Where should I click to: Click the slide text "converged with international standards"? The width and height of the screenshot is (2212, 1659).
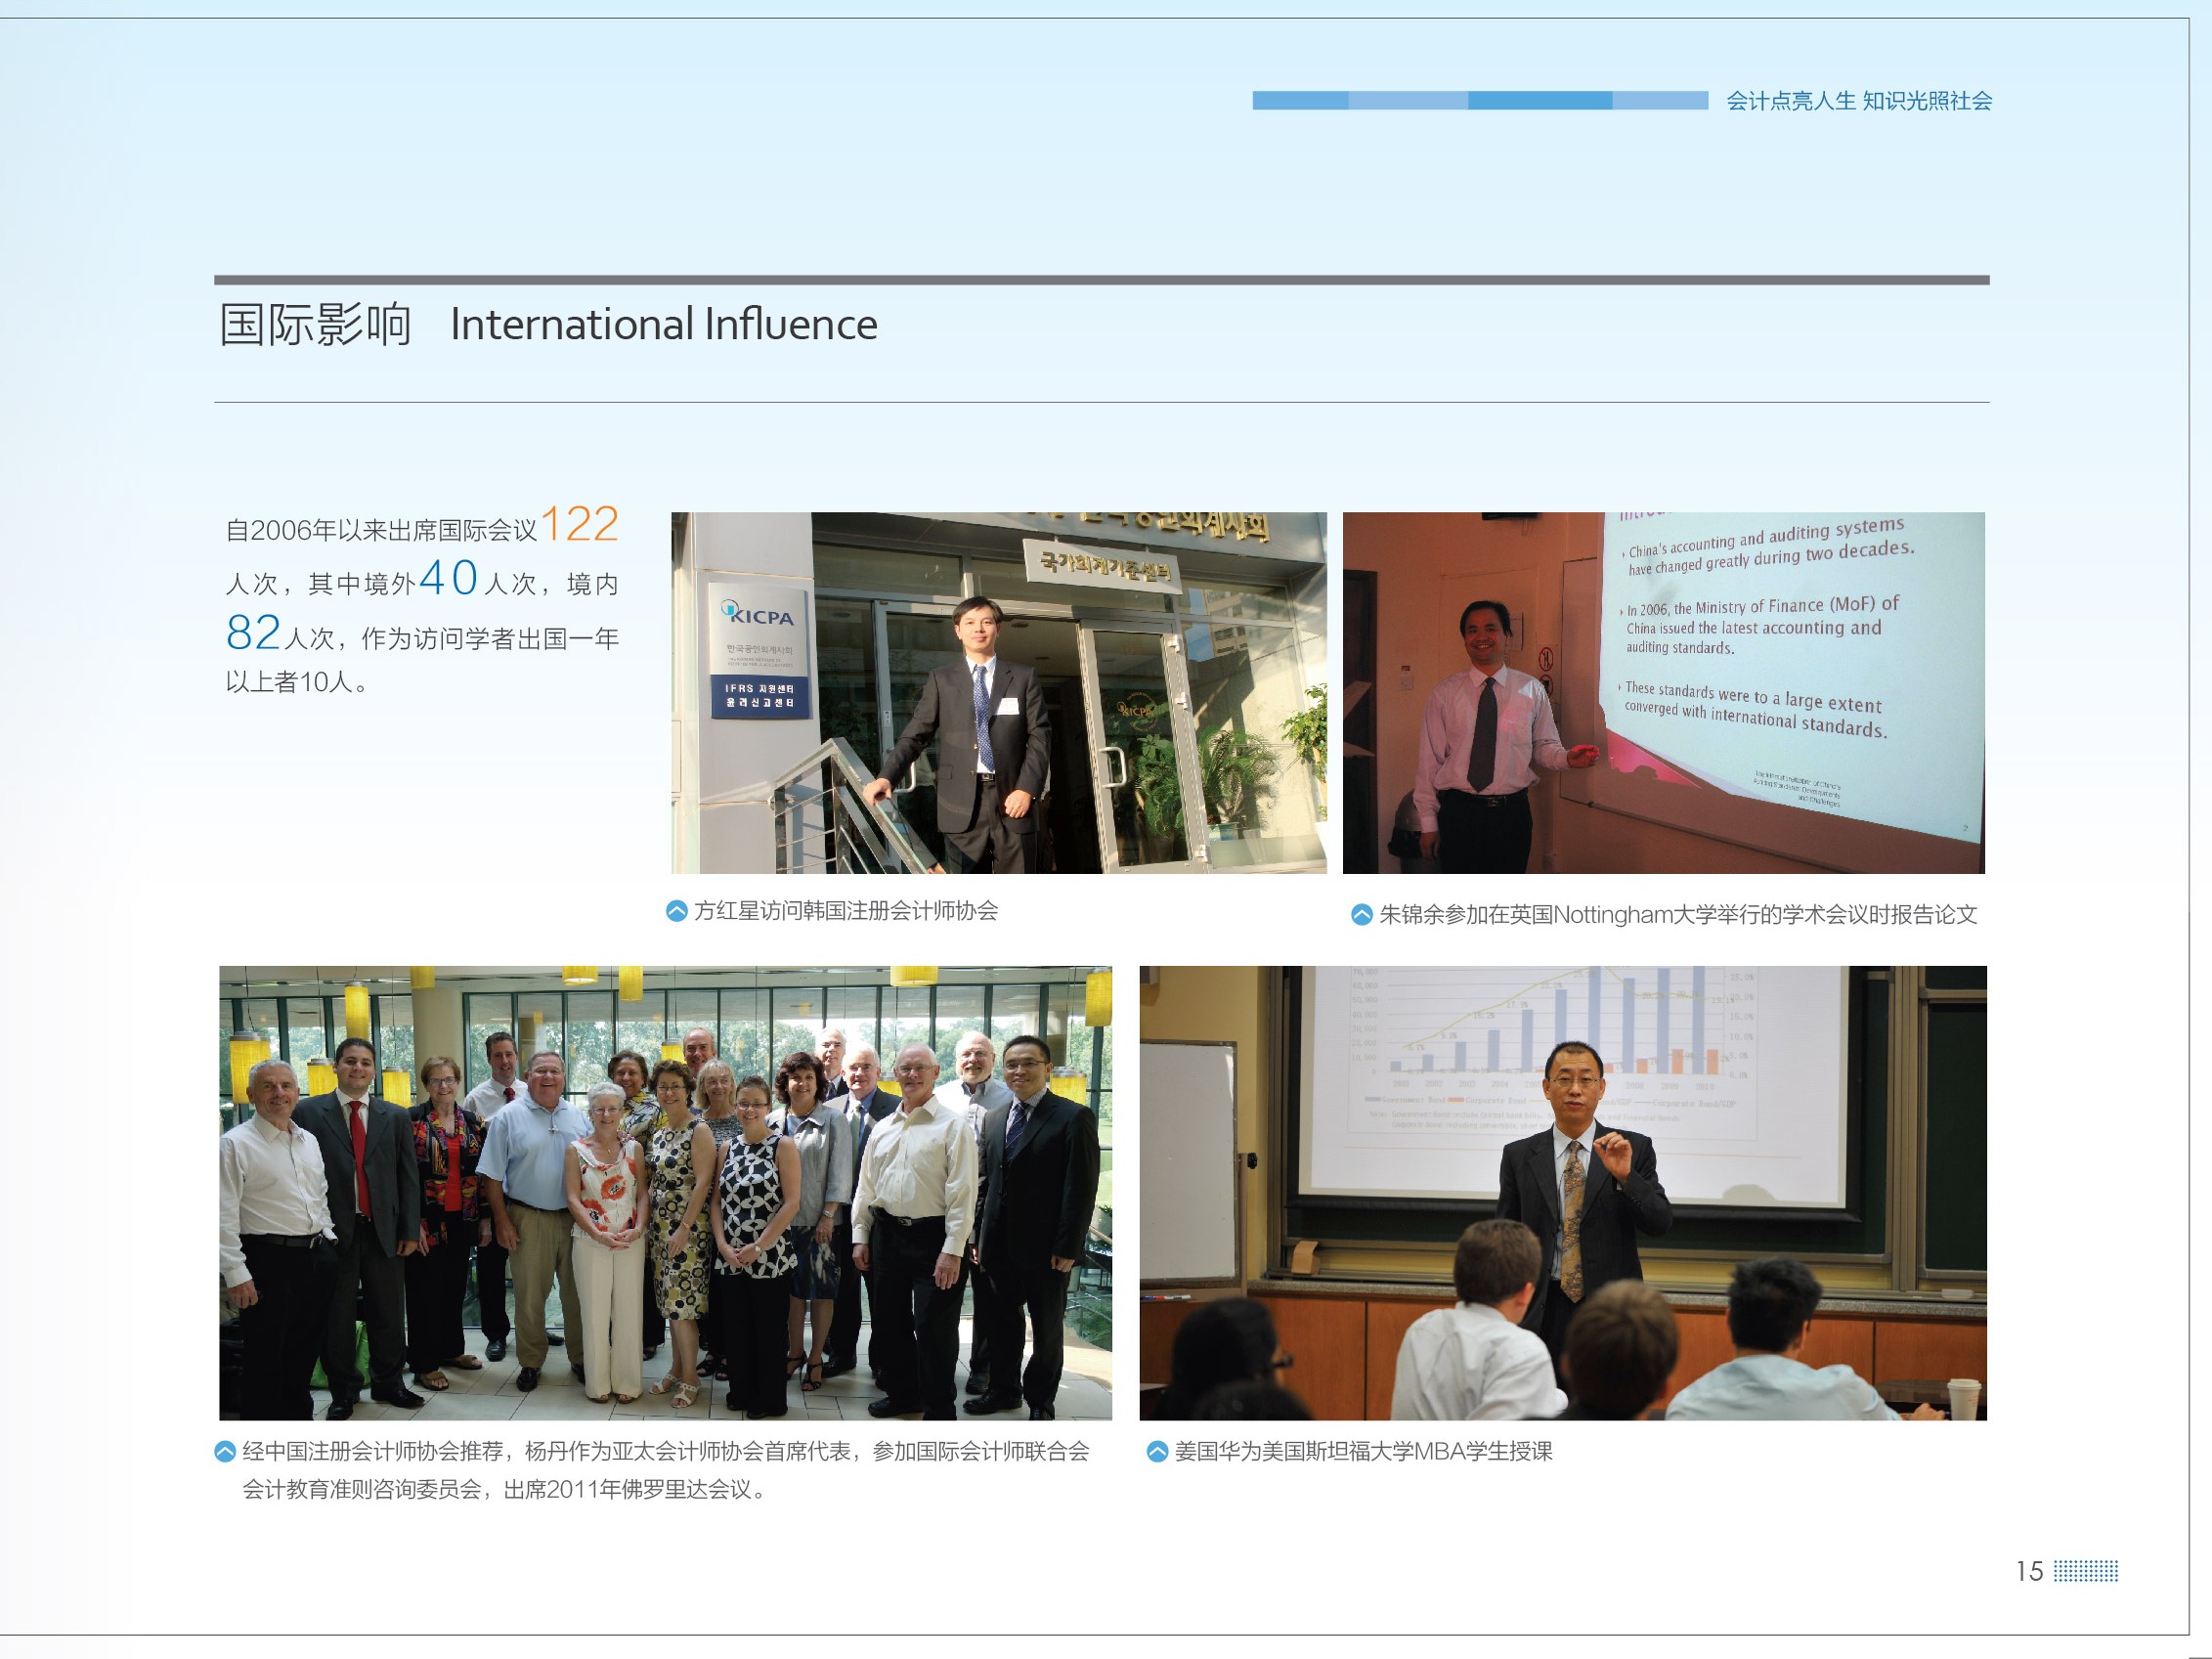(1755, 719)
